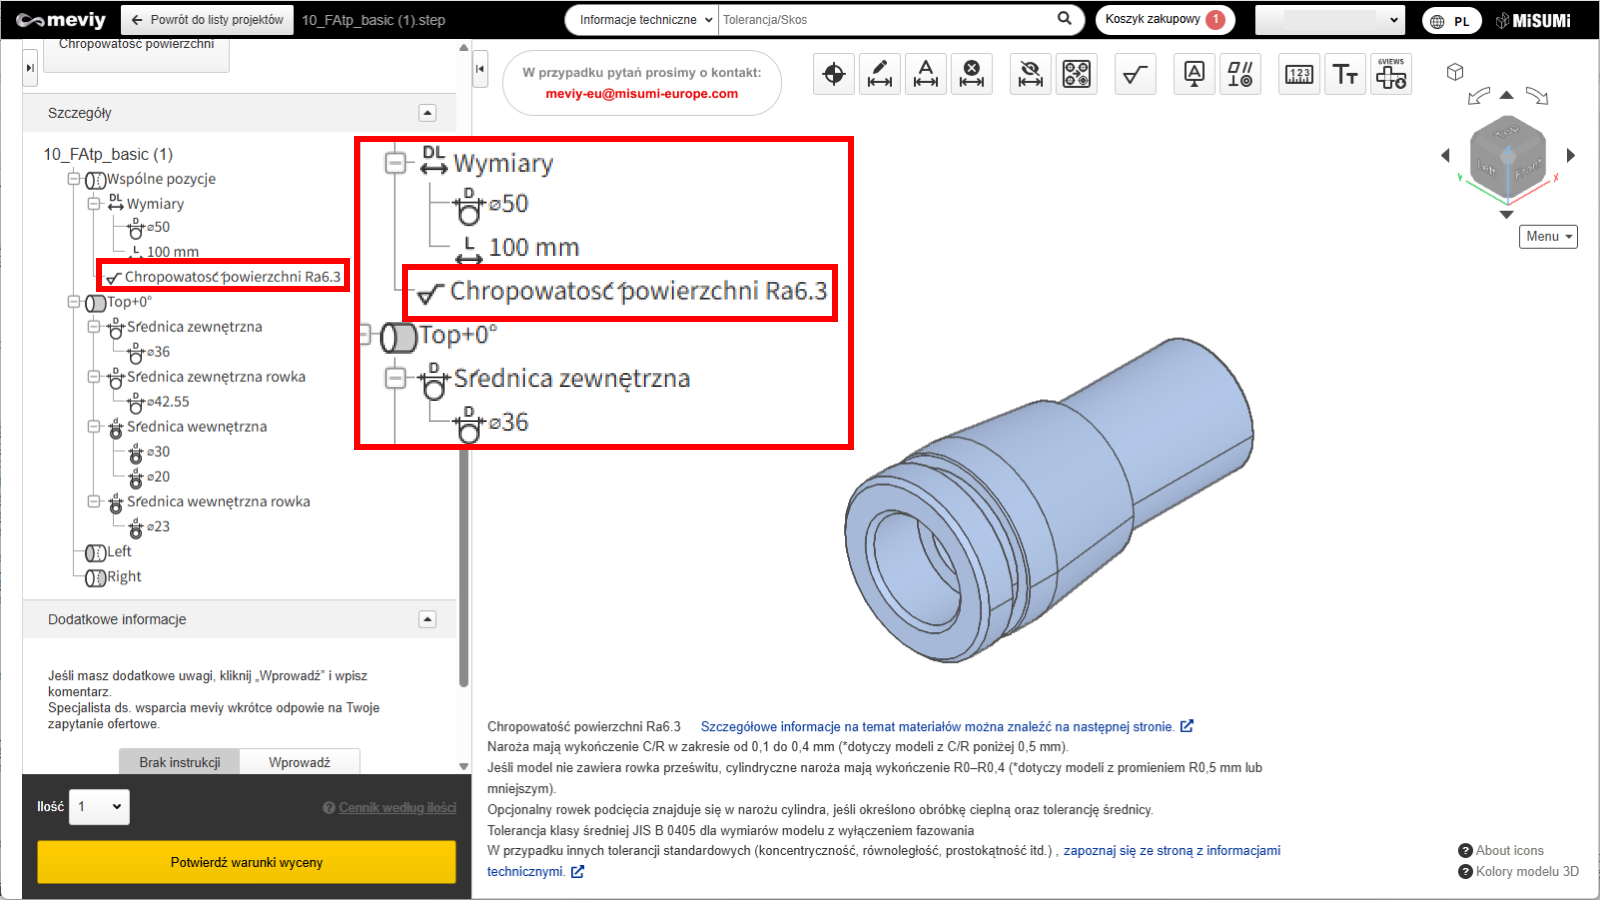Click the text size Tt icon
Screen dimensions: 1600x900
tap(1345, 74)
